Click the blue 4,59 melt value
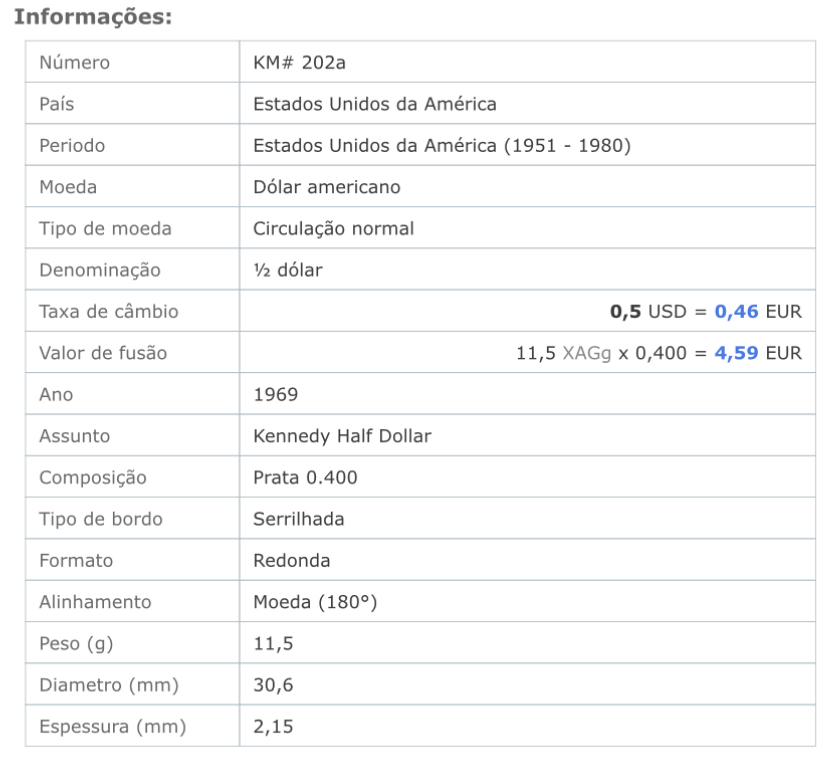 click(736, 353)
